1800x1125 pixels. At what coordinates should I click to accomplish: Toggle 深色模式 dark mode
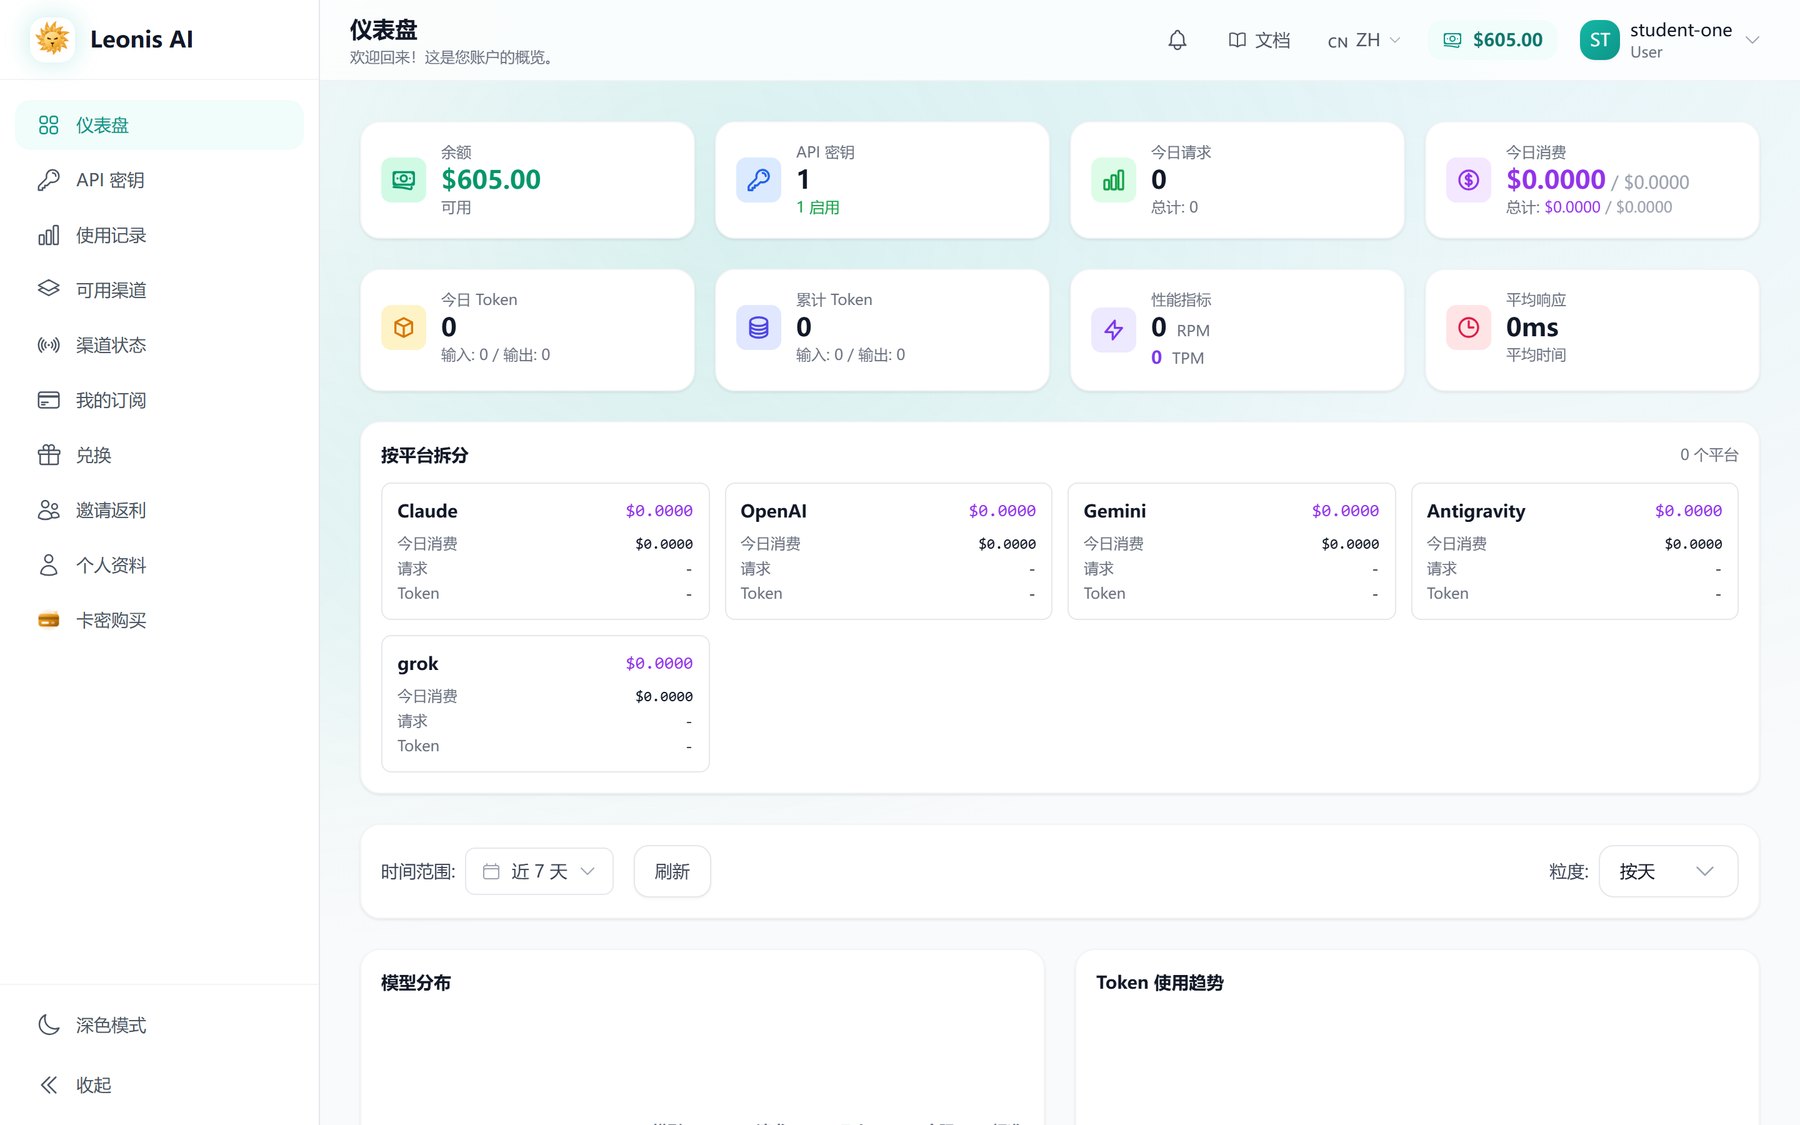coord(159,1025)
